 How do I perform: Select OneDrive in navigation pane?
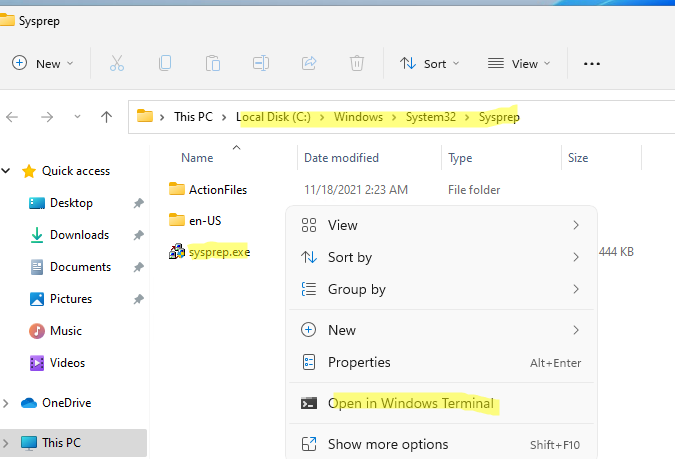(66, 403)
